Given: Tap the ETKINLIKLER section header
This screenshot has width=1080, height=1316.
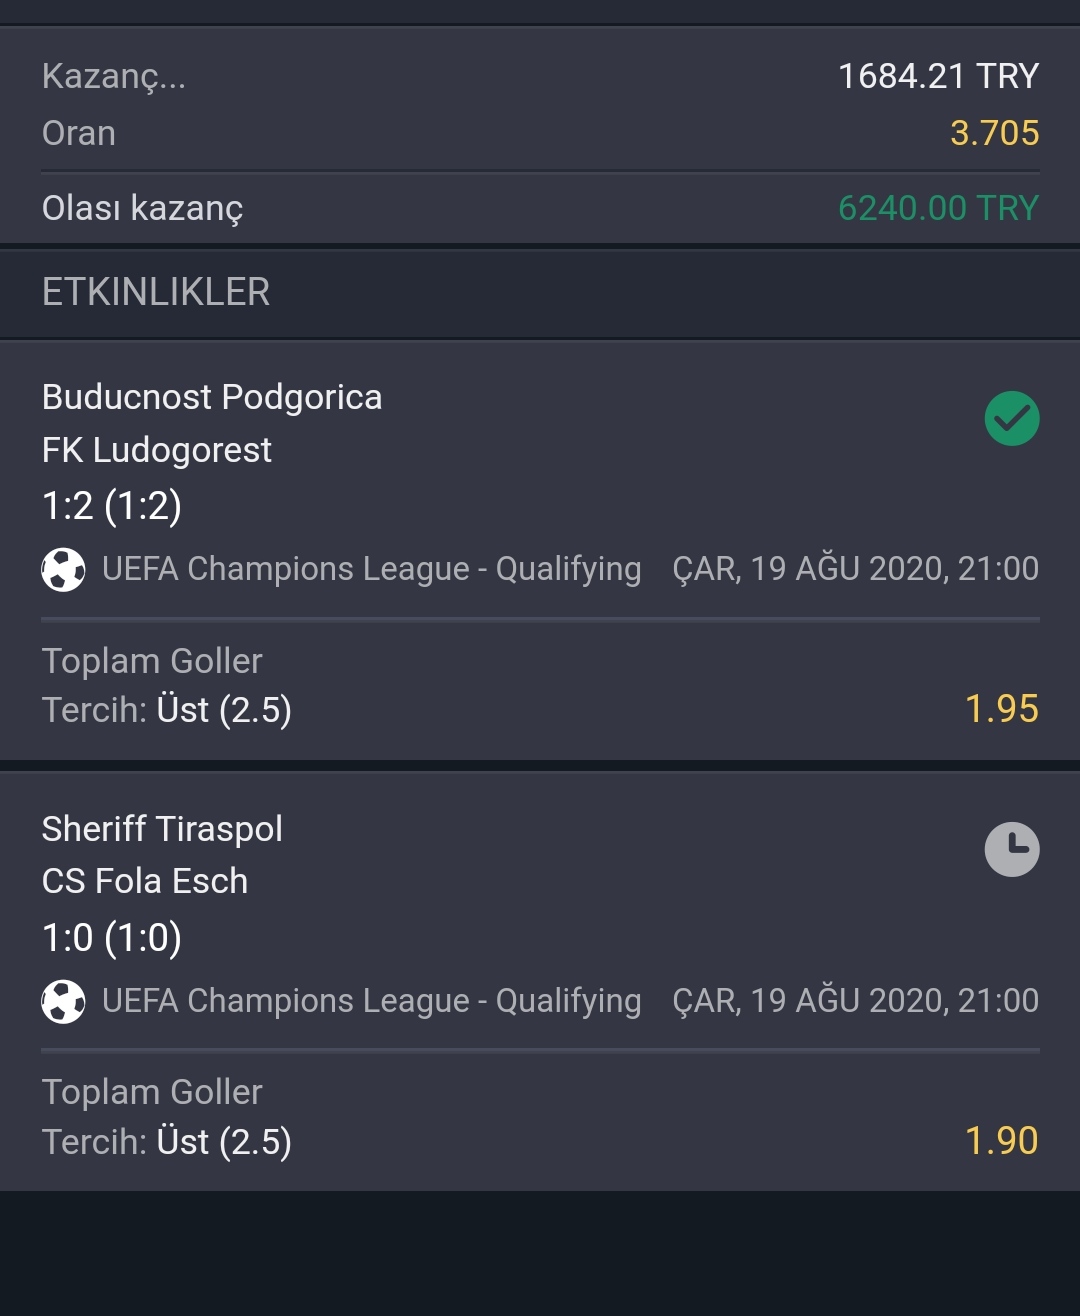Looking at the screenshot, I should tap(156, 292).
